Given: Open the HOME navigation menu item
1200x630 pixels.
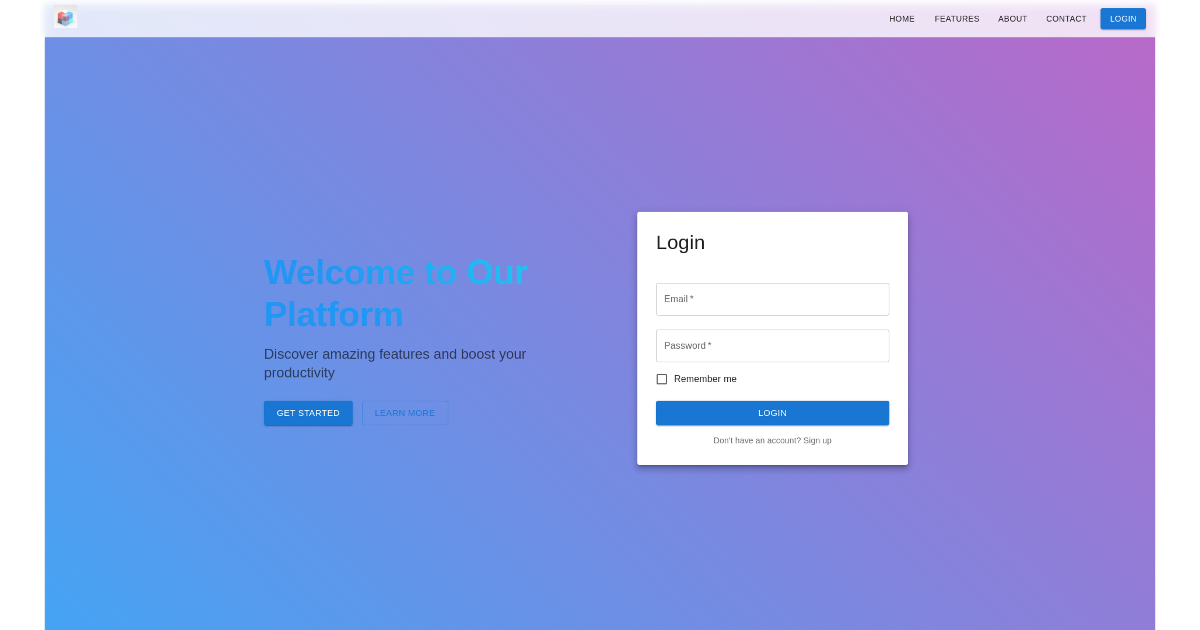Looking at the screenshot, I should pos(901,18).
